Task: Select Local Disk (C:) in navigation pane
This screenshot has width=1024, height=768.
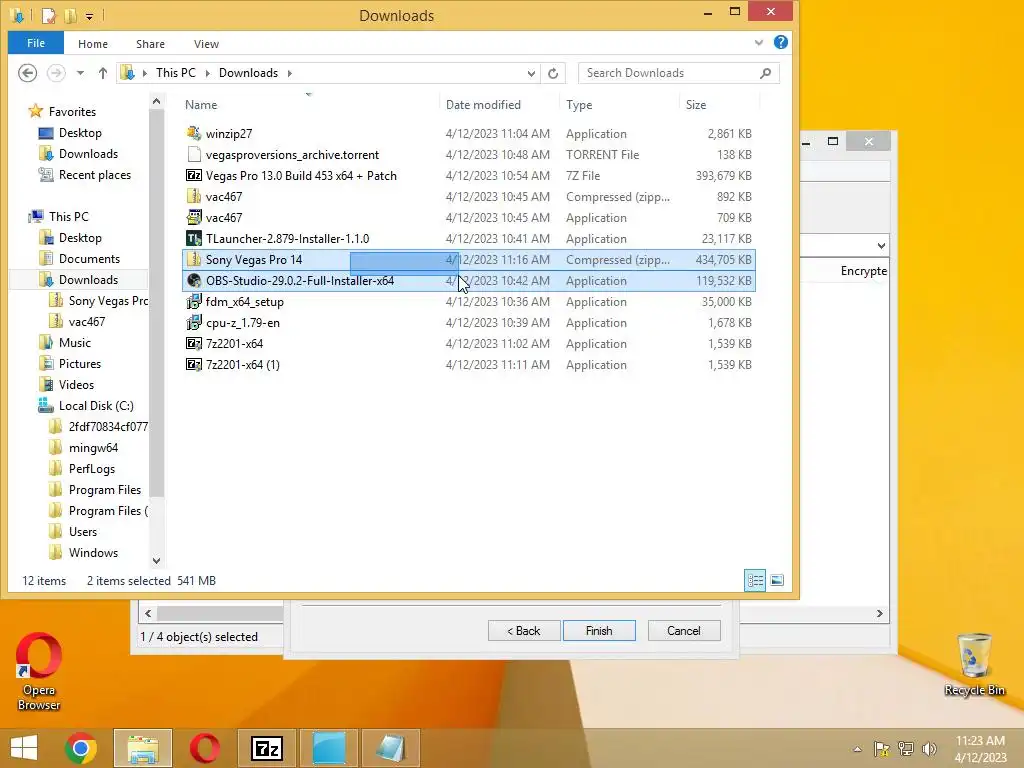Action: coord(96,406)
